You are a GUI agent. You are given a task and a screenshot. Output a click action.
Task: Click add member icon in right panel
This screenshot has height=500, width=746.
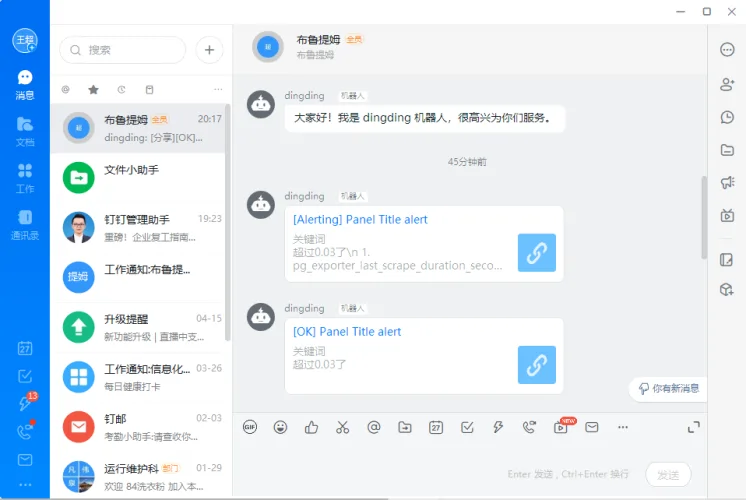pos(727,84)
